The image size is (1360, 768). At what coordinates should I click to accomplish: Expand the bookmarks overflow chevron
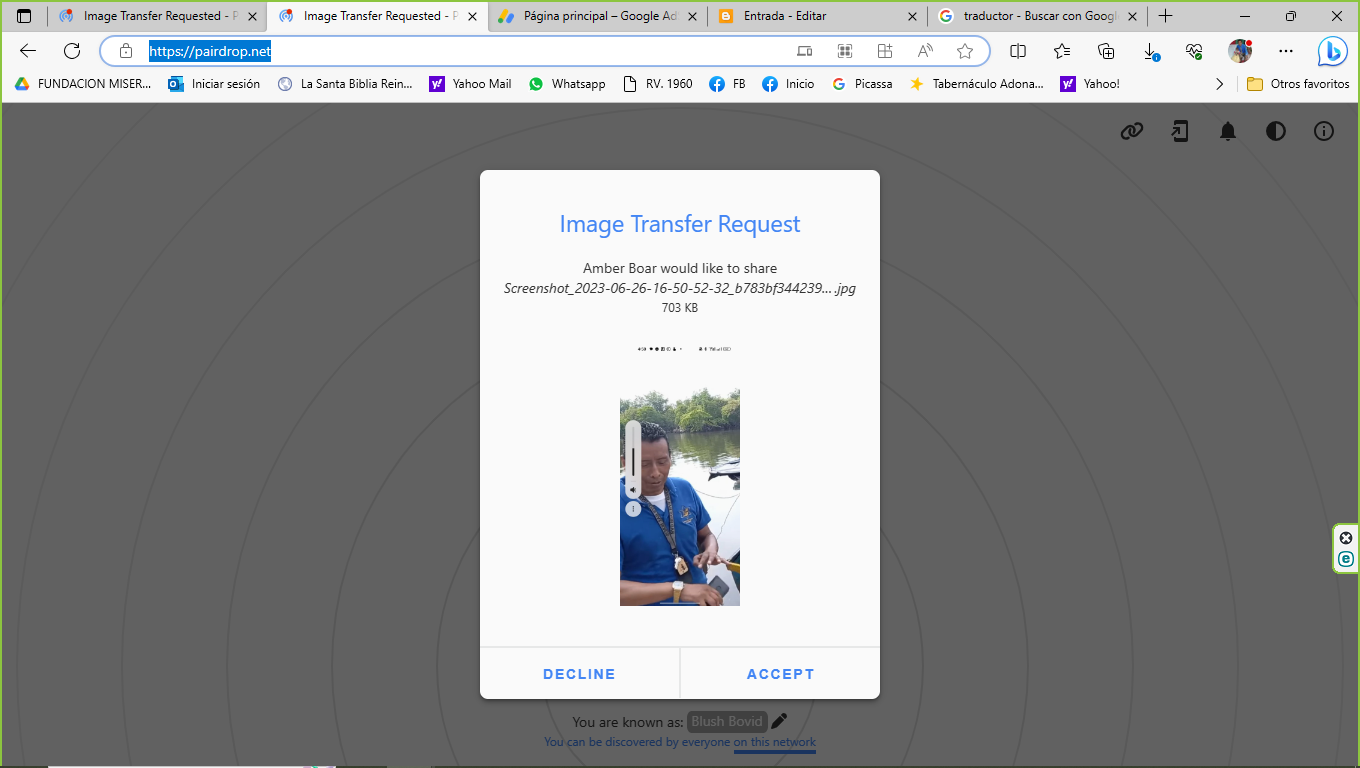[x=1219, y=84]
